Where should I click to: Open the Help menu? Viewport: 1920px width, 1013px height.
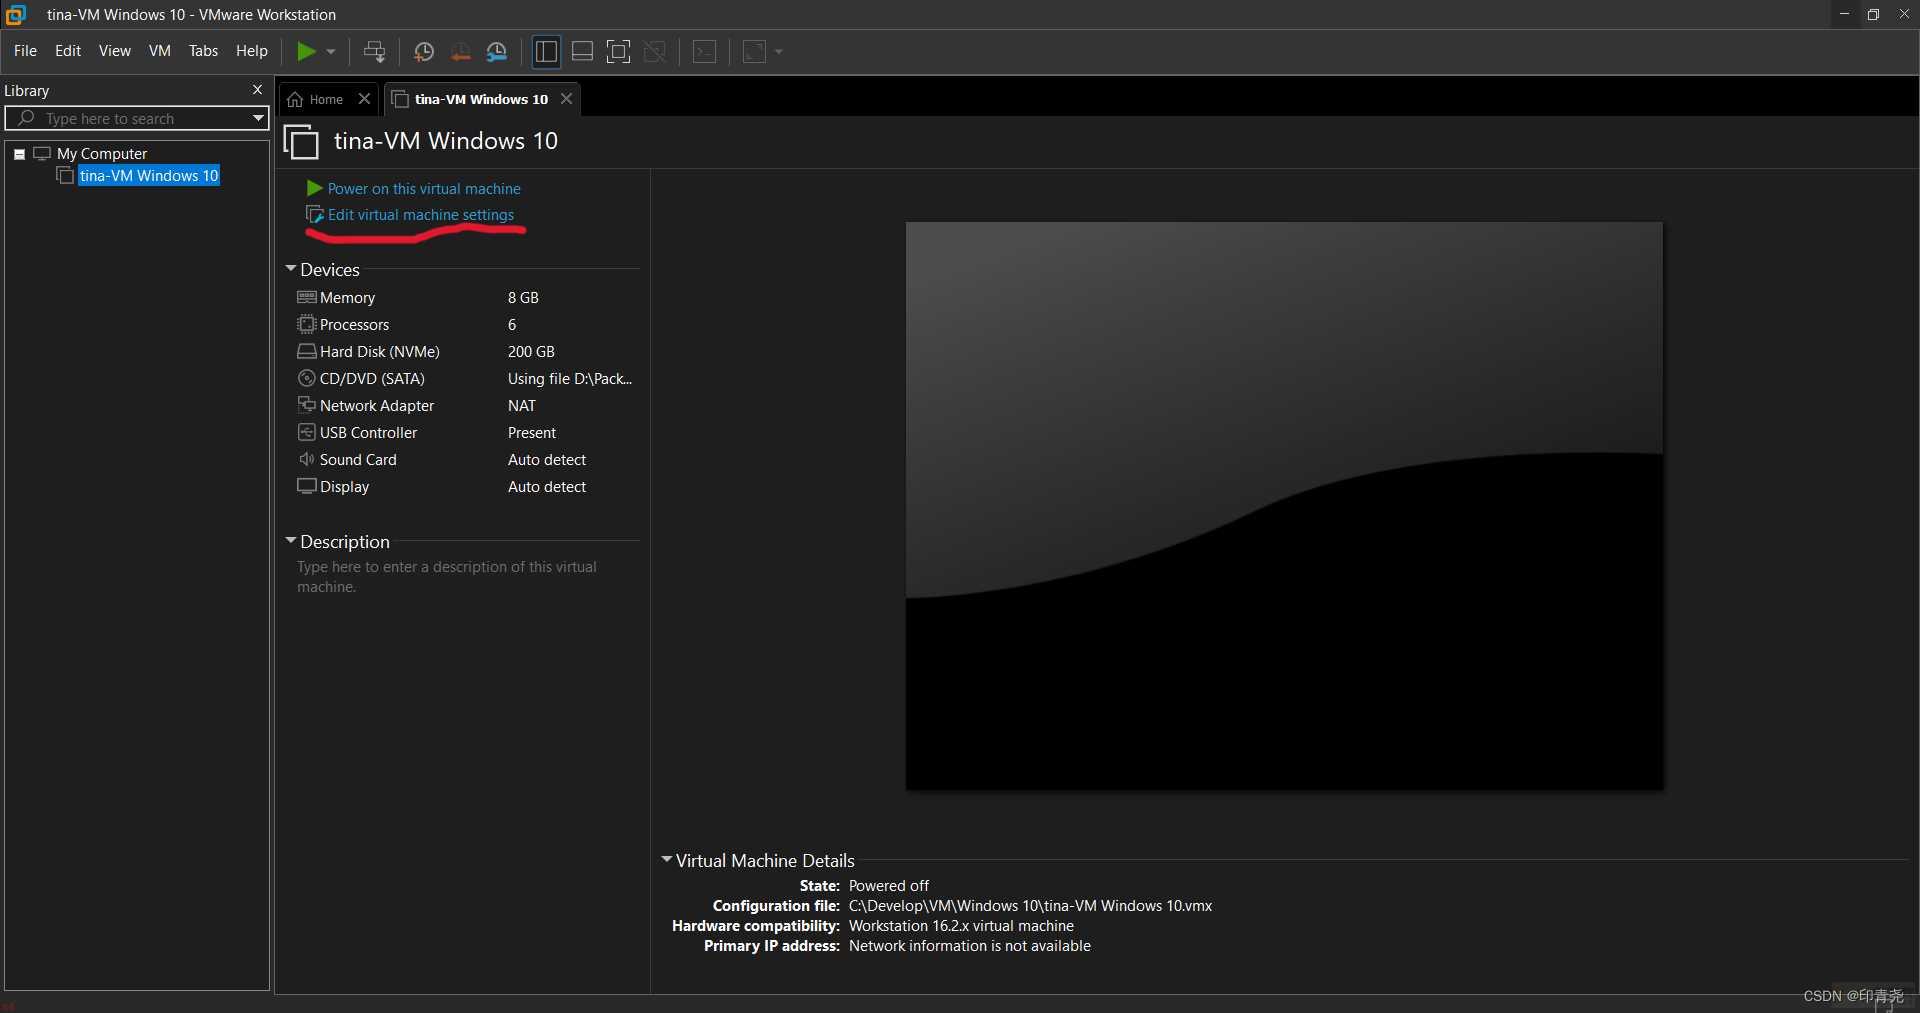tap(252, 51)
